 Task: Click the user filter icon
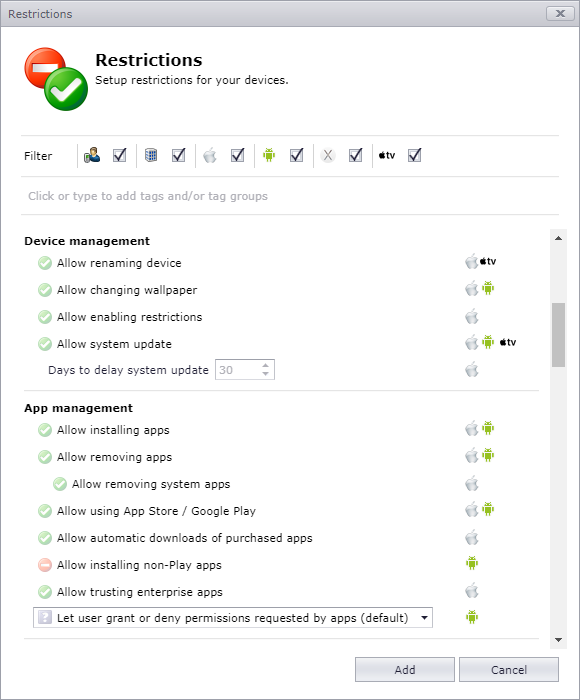[92, 155]
